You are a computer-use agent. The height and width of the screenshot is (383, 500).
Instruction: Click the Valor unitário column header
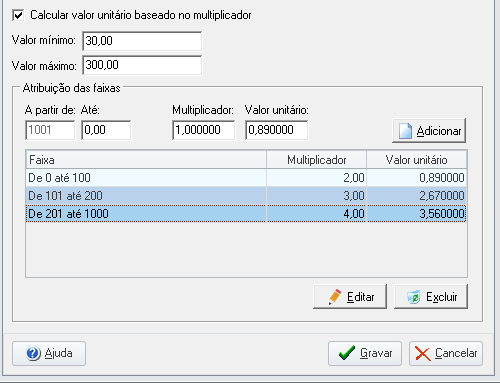tap(416, 160)
